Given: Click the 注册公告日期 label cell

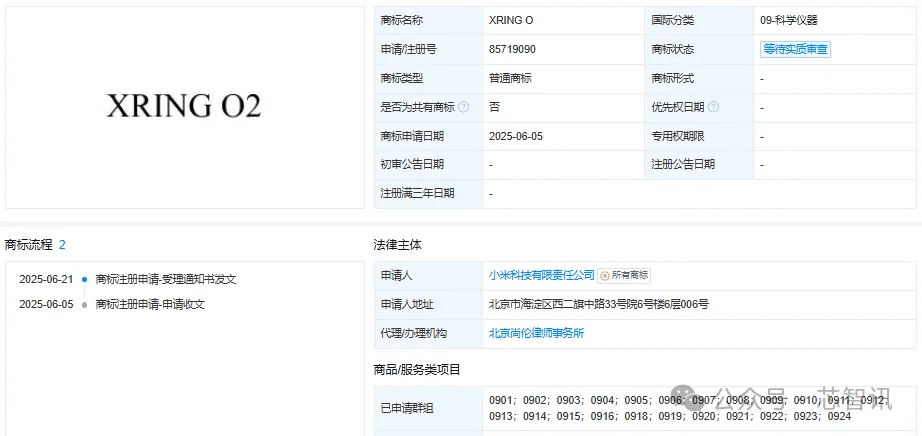Looking at the screenshot, I should tap(699, 165).
